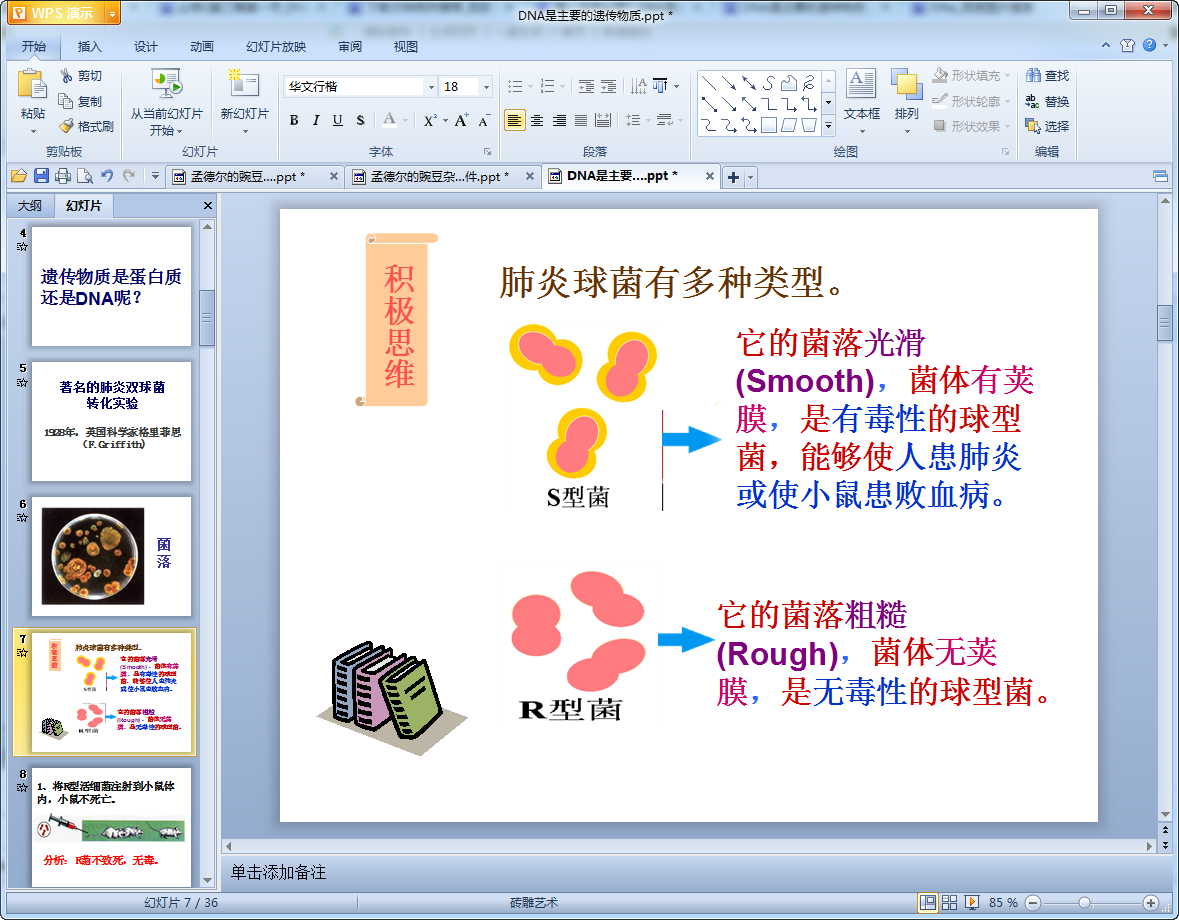Close the slide thumbnail panel
Viewport: 1179px width, 920px height.
[208, 205]
